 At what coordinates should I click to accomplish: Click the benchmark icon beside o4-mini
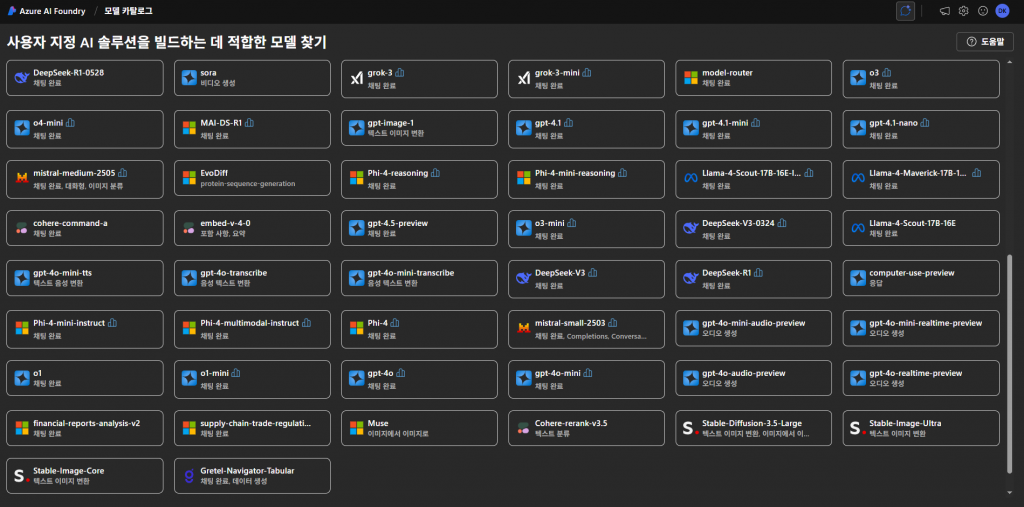point(71,123)
